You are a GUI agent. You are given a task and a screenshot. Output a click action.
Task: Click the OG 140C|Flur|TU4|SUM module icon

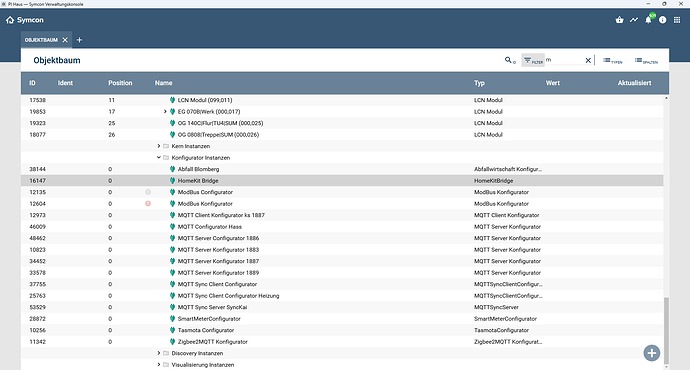172,123
